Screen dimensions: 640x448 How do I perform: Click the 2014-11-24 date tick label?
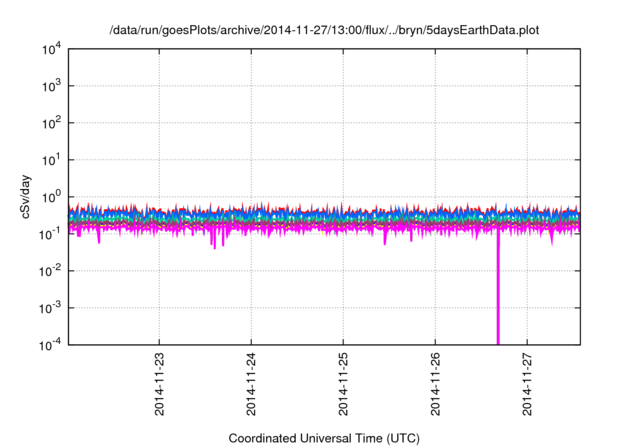point(251,384)
